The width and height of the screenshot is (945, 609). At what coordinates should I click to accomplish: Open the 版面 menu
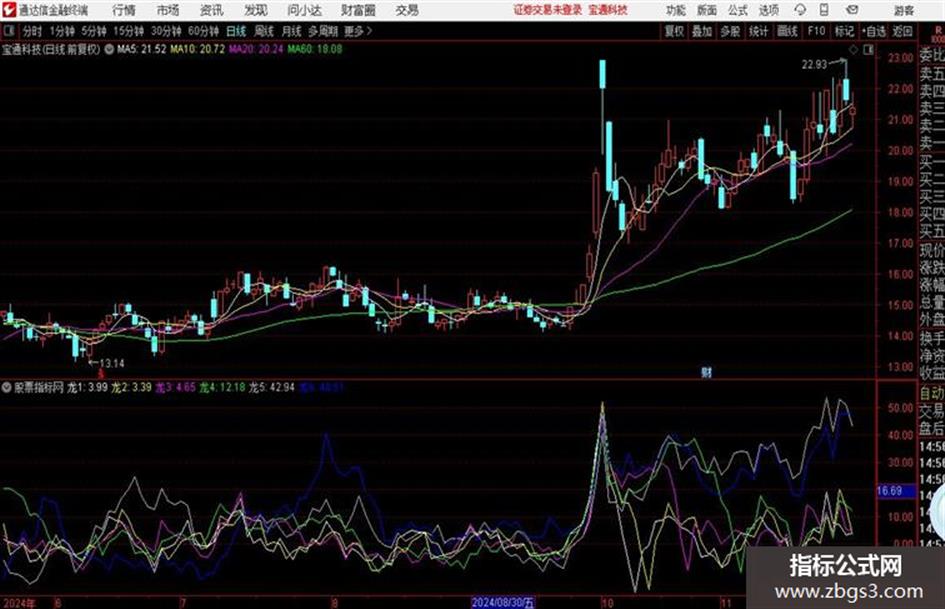pyautogui.click(x=706, y=10)
